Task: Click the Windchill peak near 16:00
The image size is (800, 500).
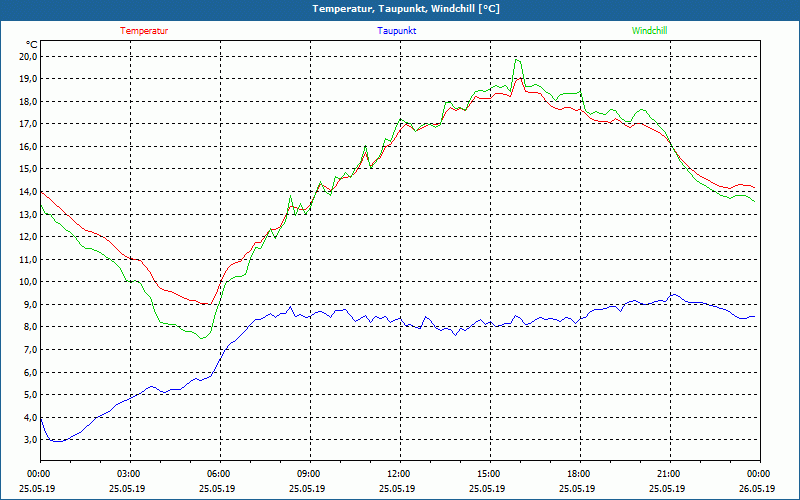Action: [x=517, y=60]
